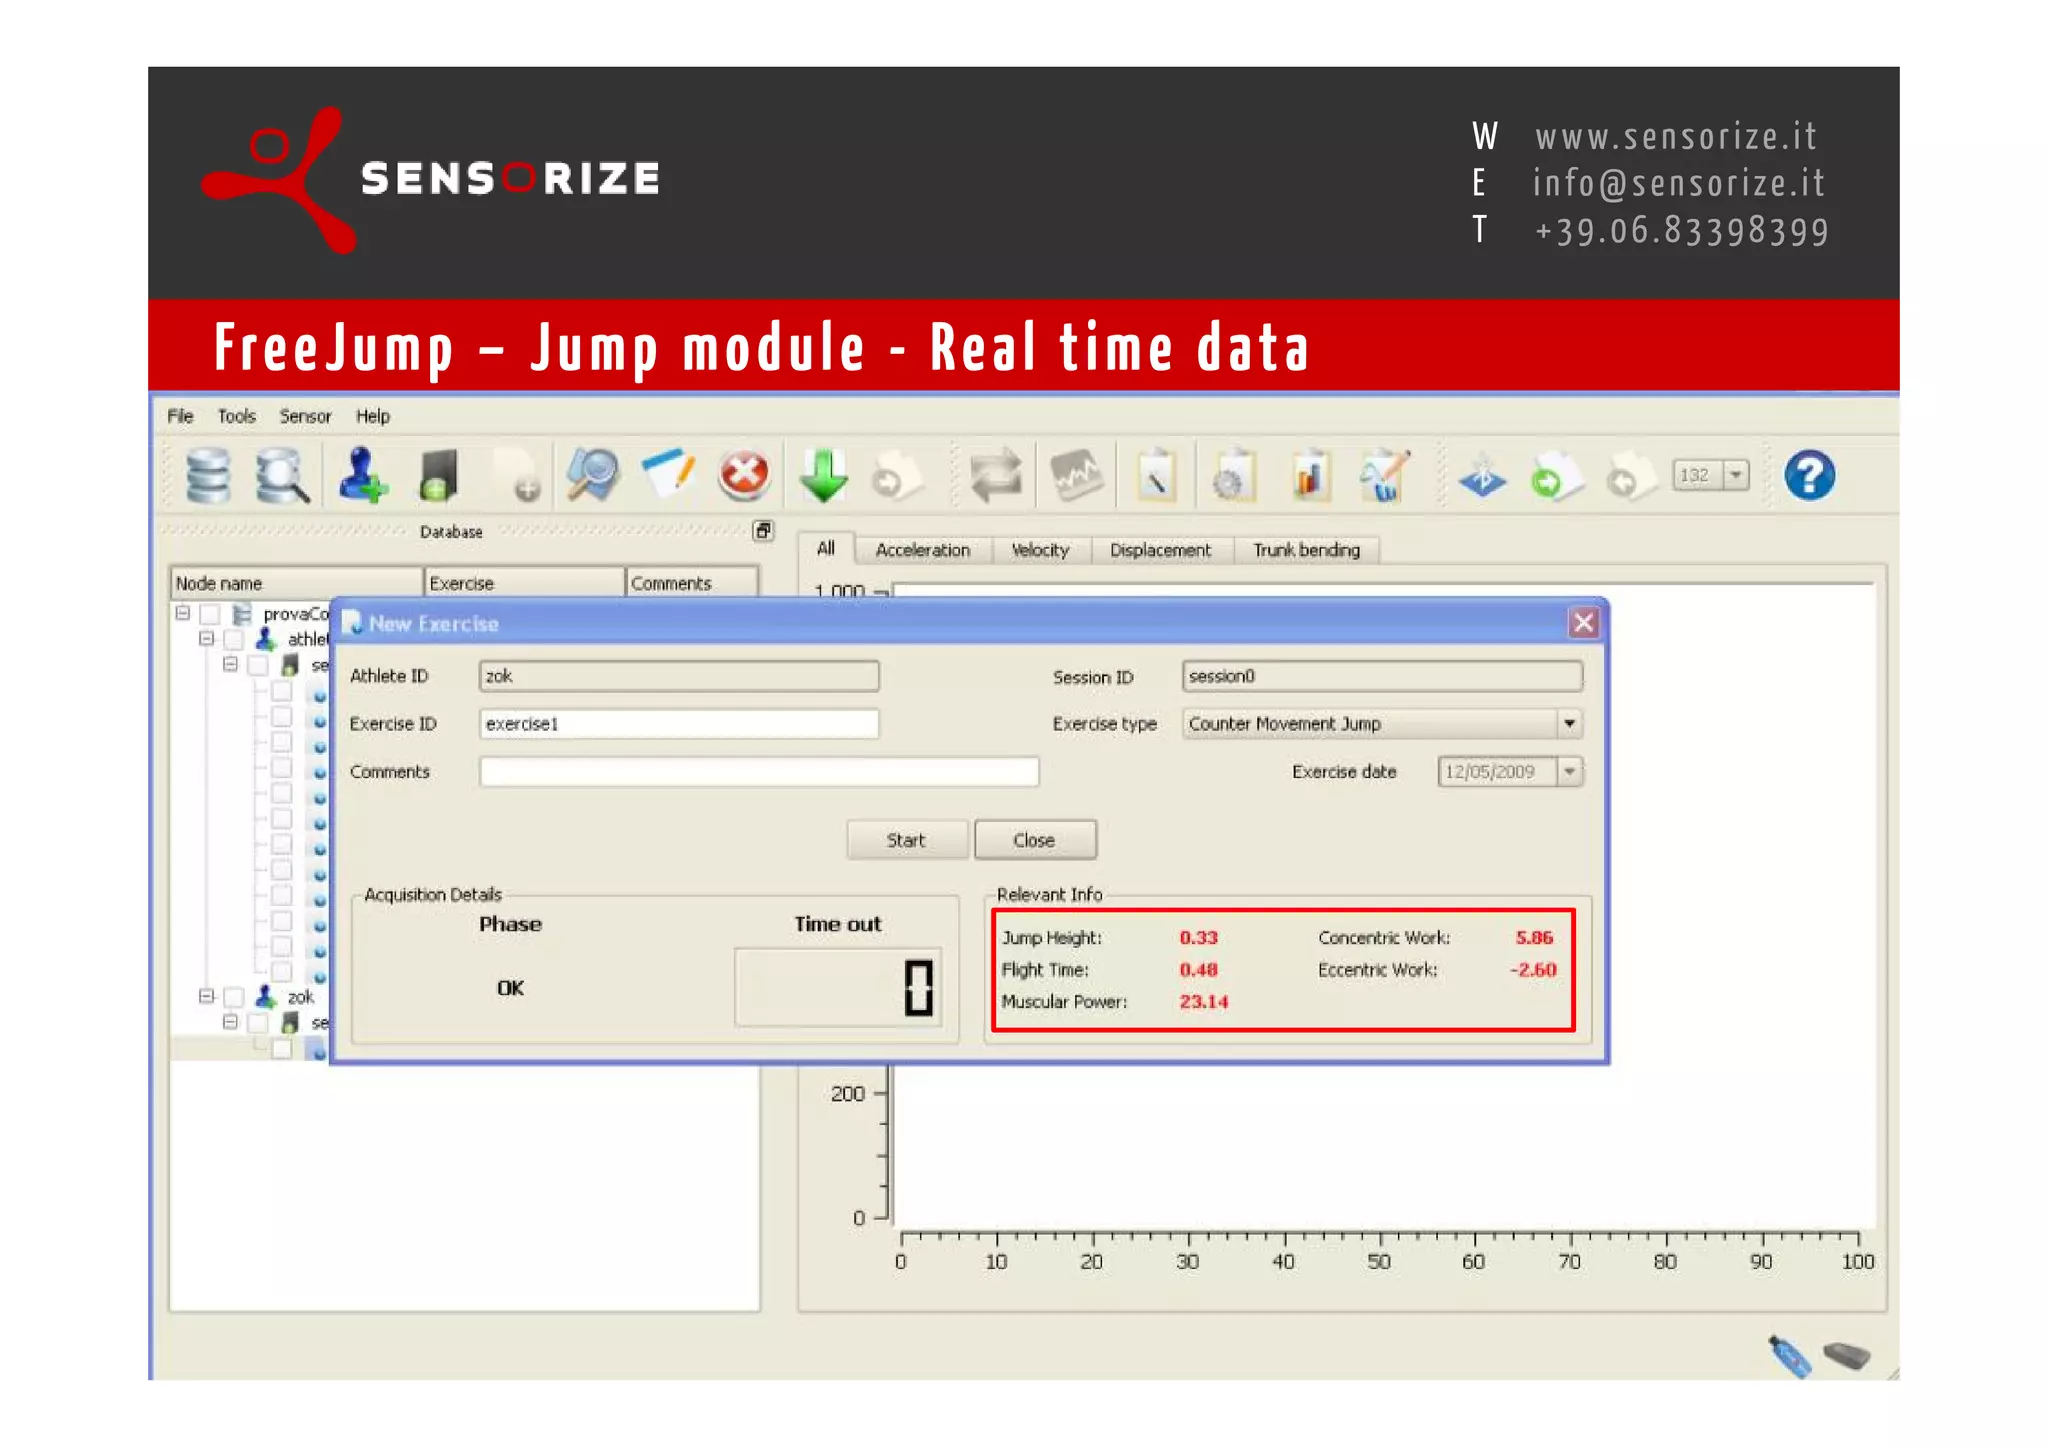2048x1447 pixels.
Task: Click the search database magnifier icon
Action: 282,476
